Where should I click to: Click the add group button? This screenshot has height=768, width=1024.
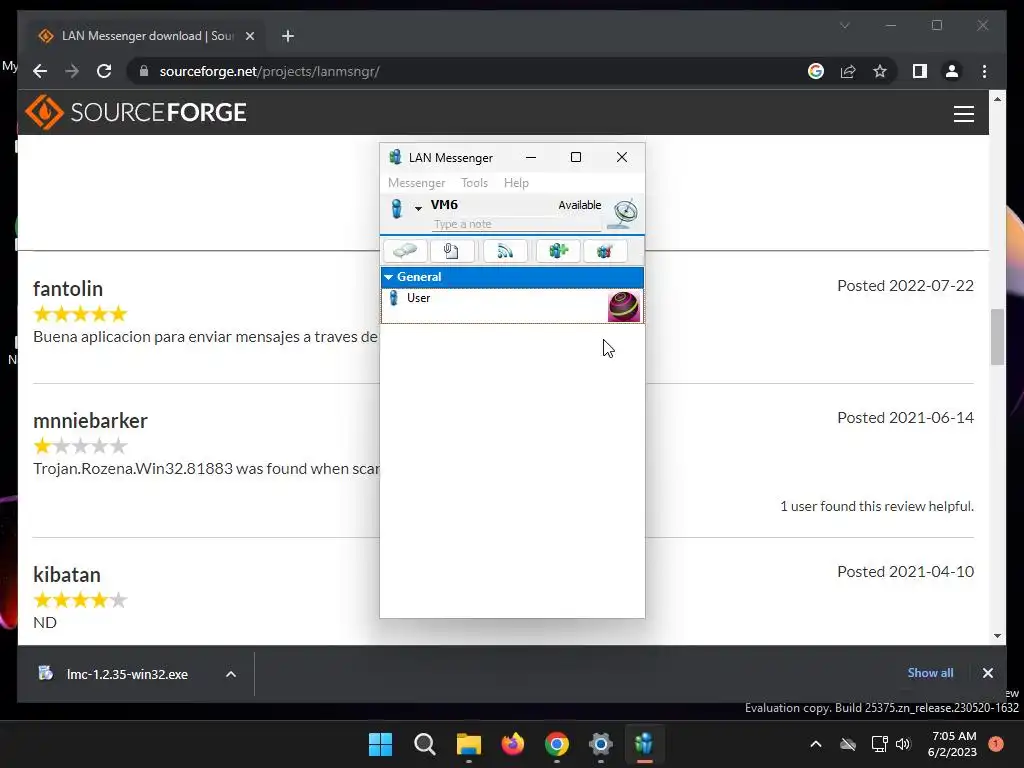coord(558,251)
